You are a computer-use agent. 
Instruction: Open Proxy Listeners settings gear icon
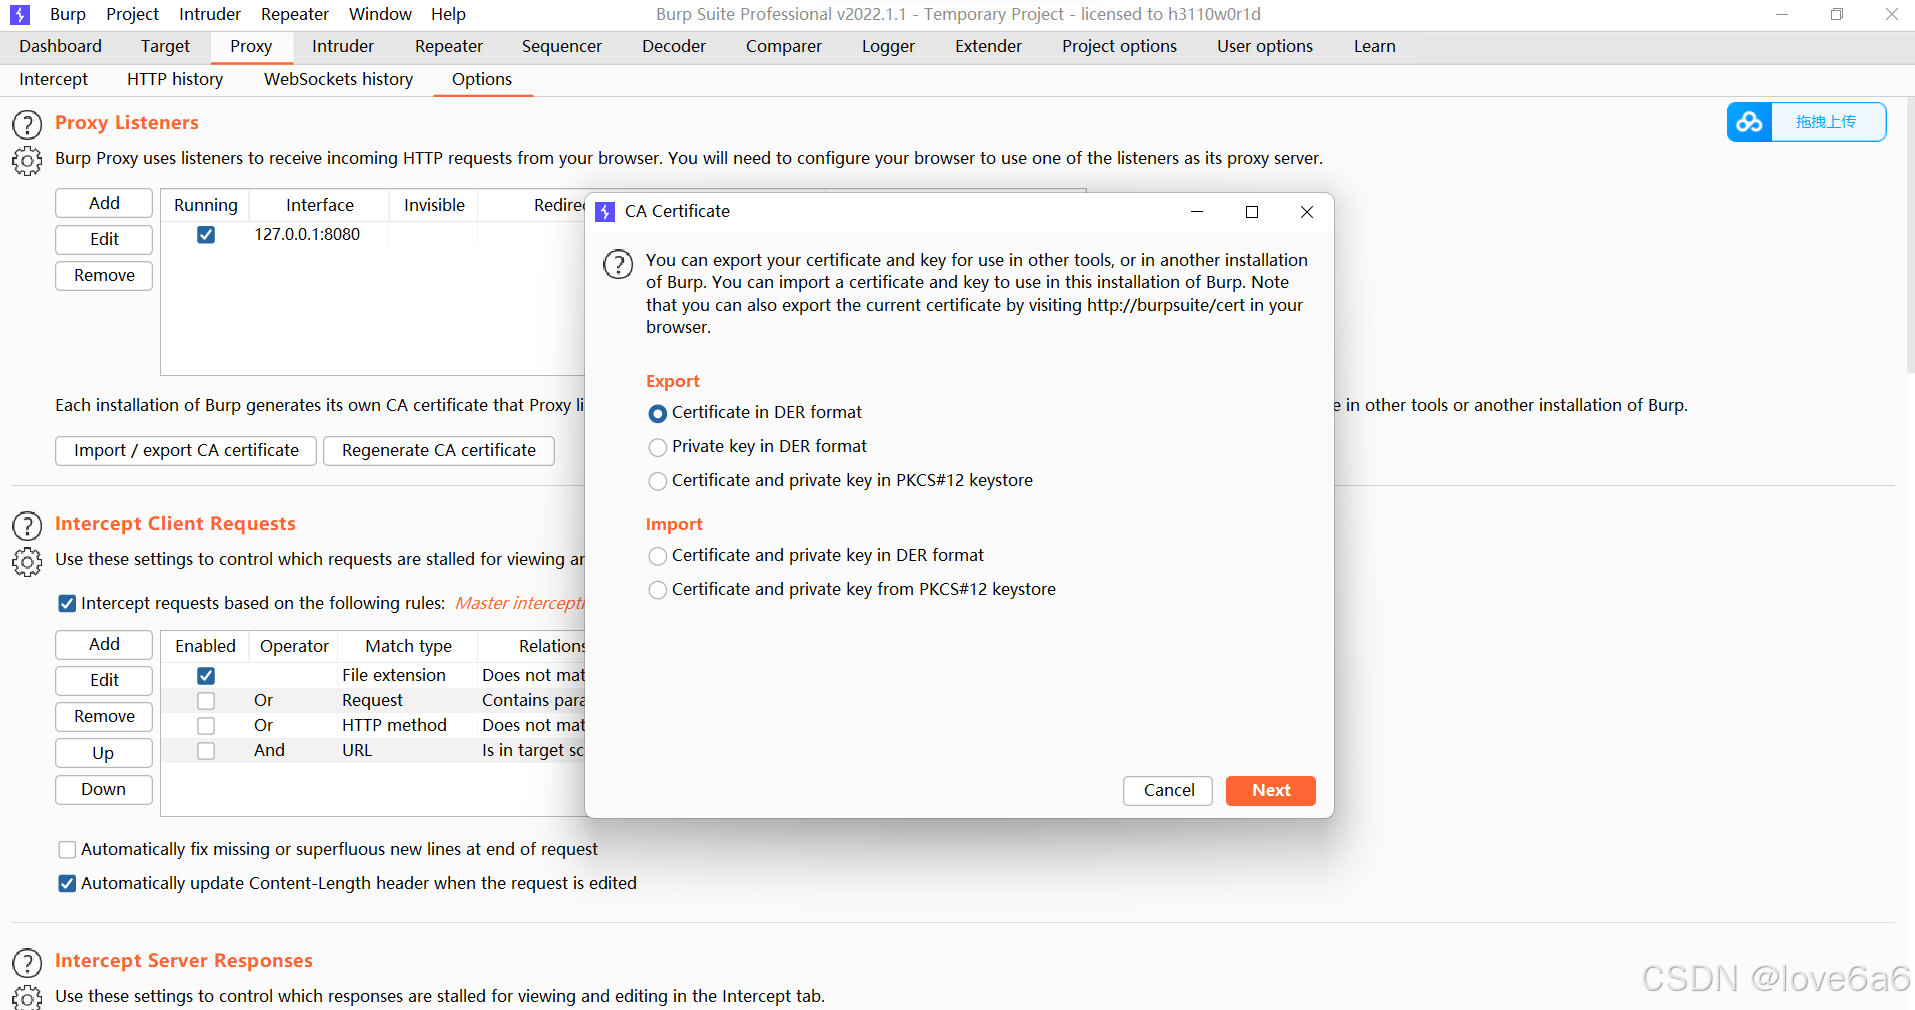pos(27,161)
